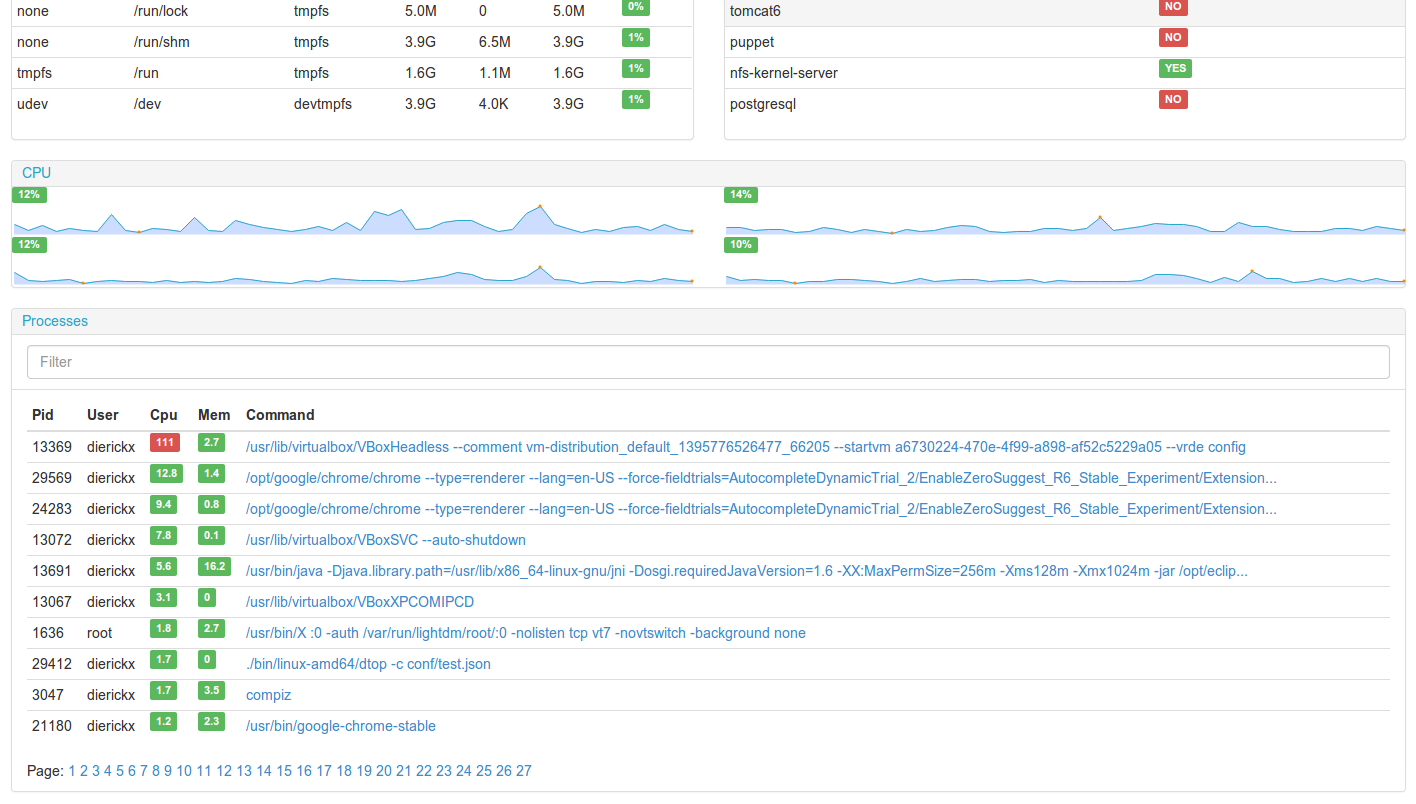Click the 1% usage badge for /dev
This screenshot has width=1416, height=804.
point(635,99)
